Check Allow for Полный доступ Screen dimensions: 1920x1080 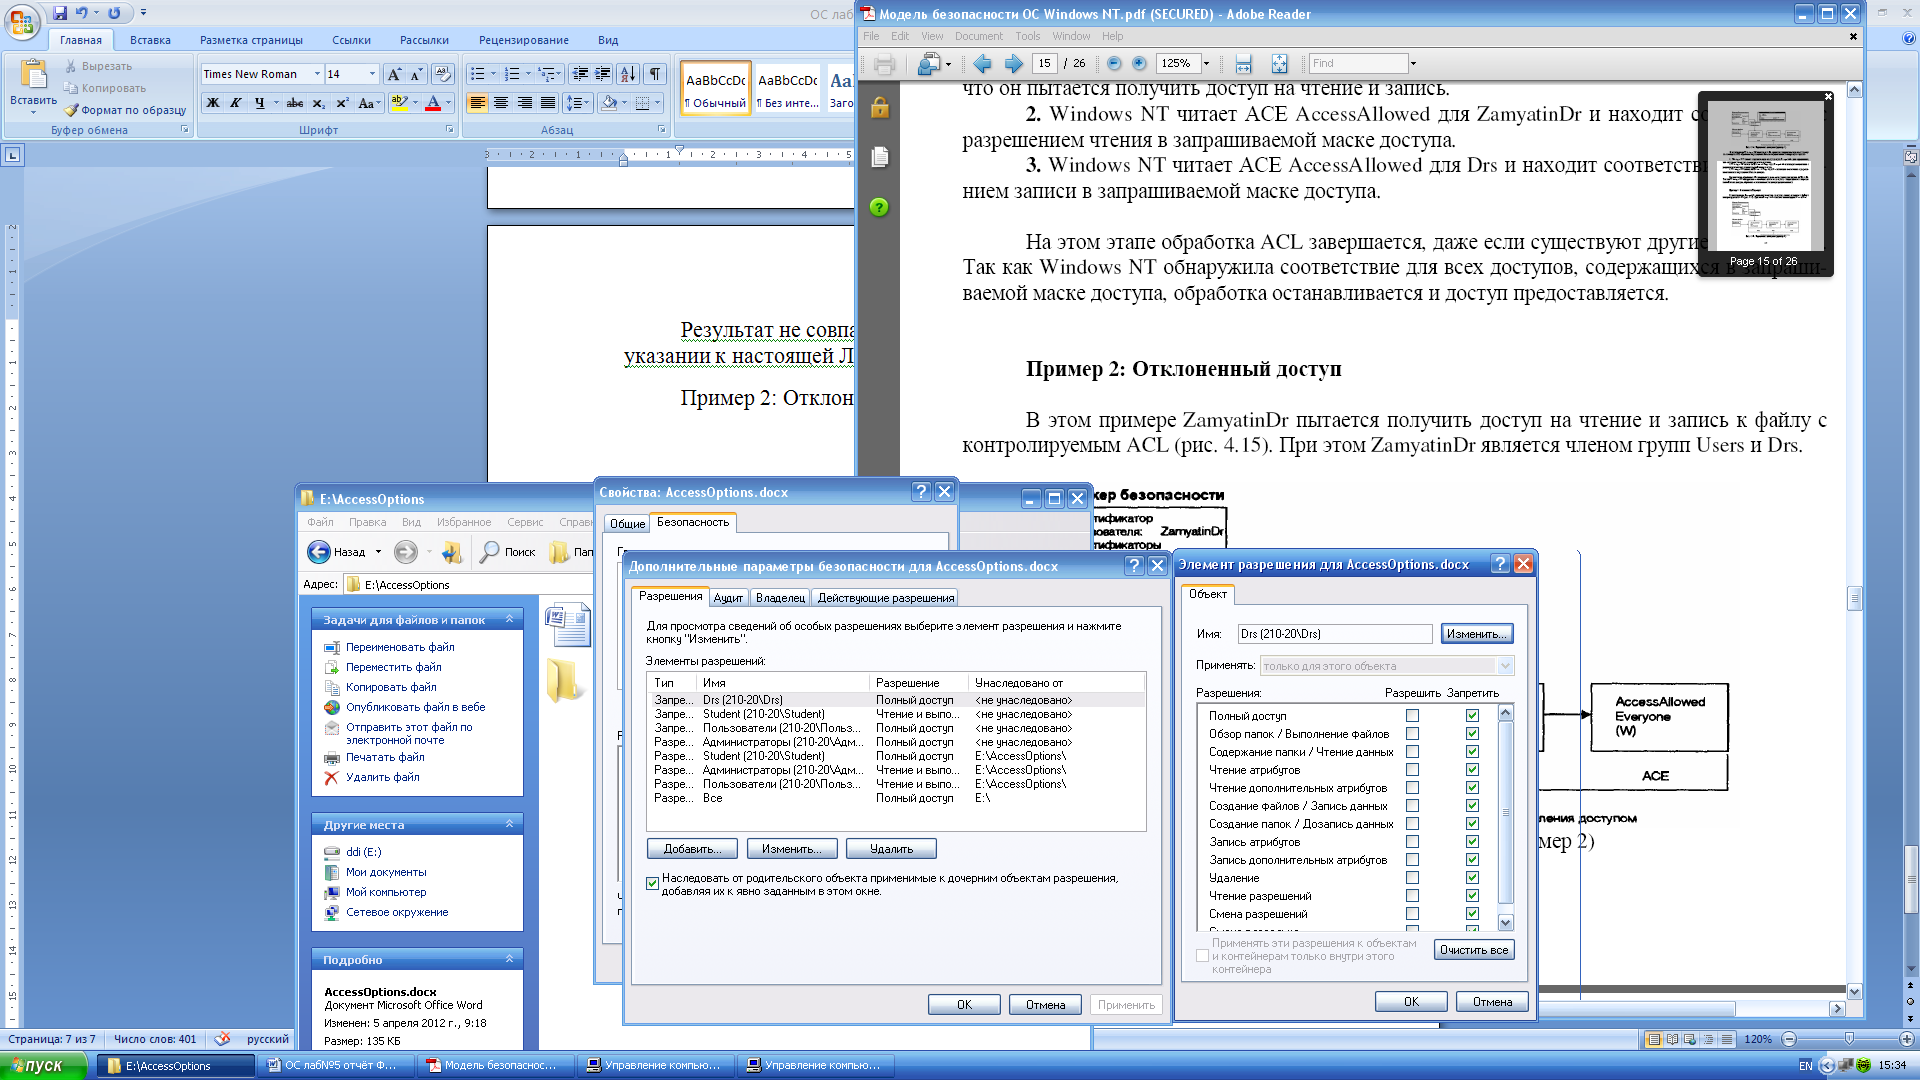(1412, 716)
